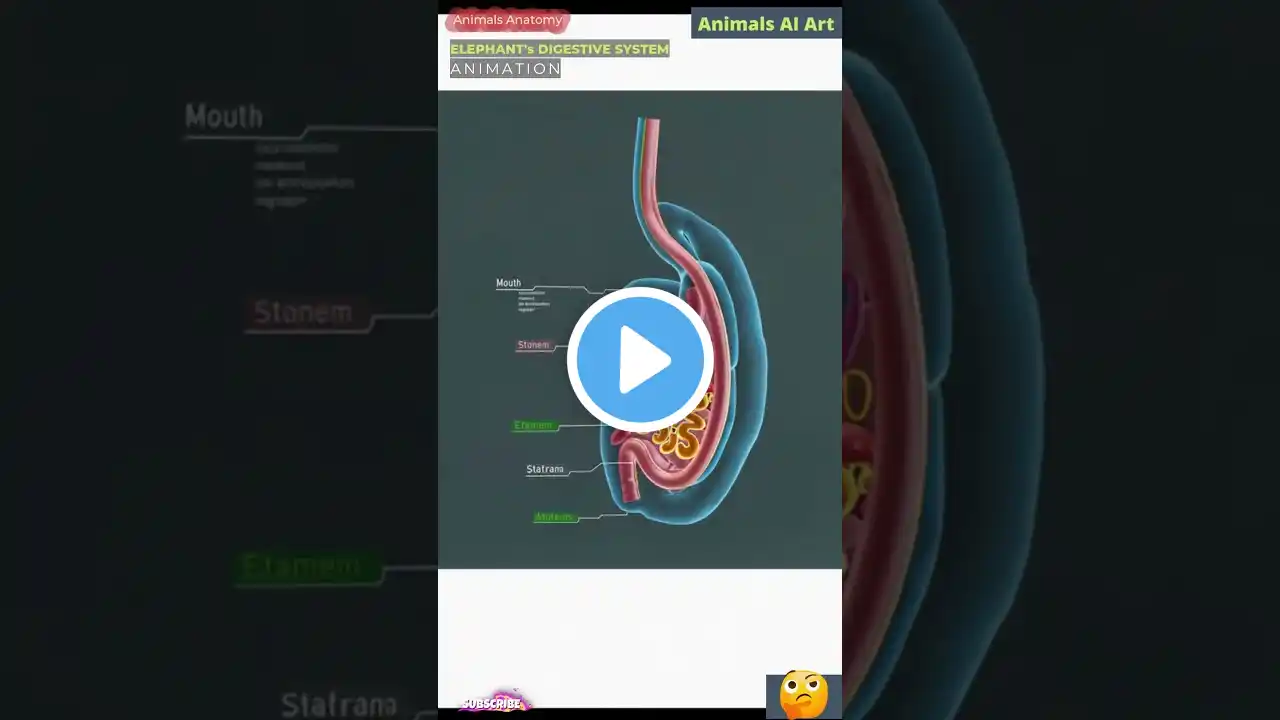Click the ELEPHANT's DIGESTIVE SYSTEM title
Viewport: 1280px width, 720px height.
click(x=559, y=49)
